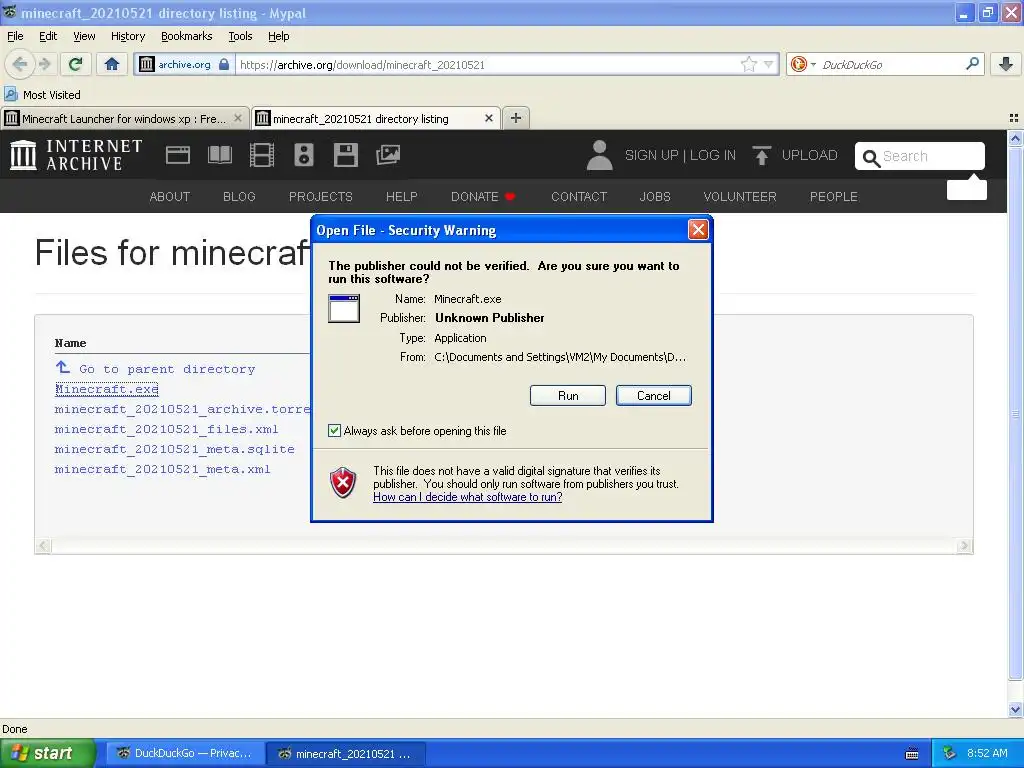Screen dimensions: 1024x768
Task: Open minecraft_20210521_meta.sqlite link
Action: pos(174,449)
